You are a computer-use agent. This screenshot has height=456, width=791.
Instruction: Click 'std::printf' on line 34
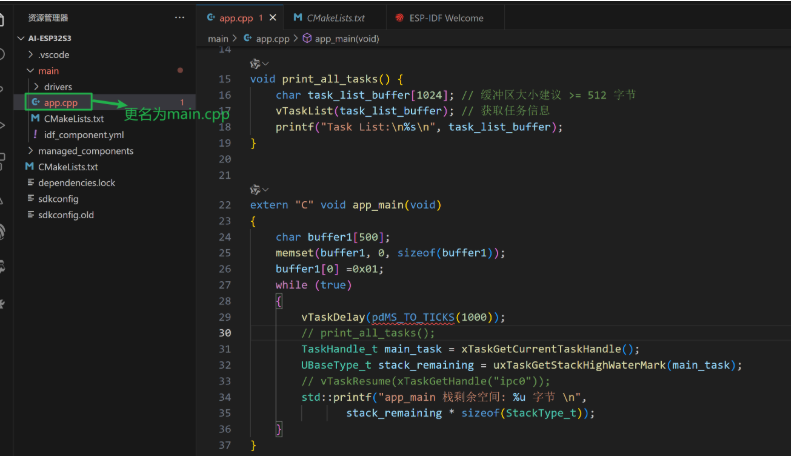click(x=336, y=397)
